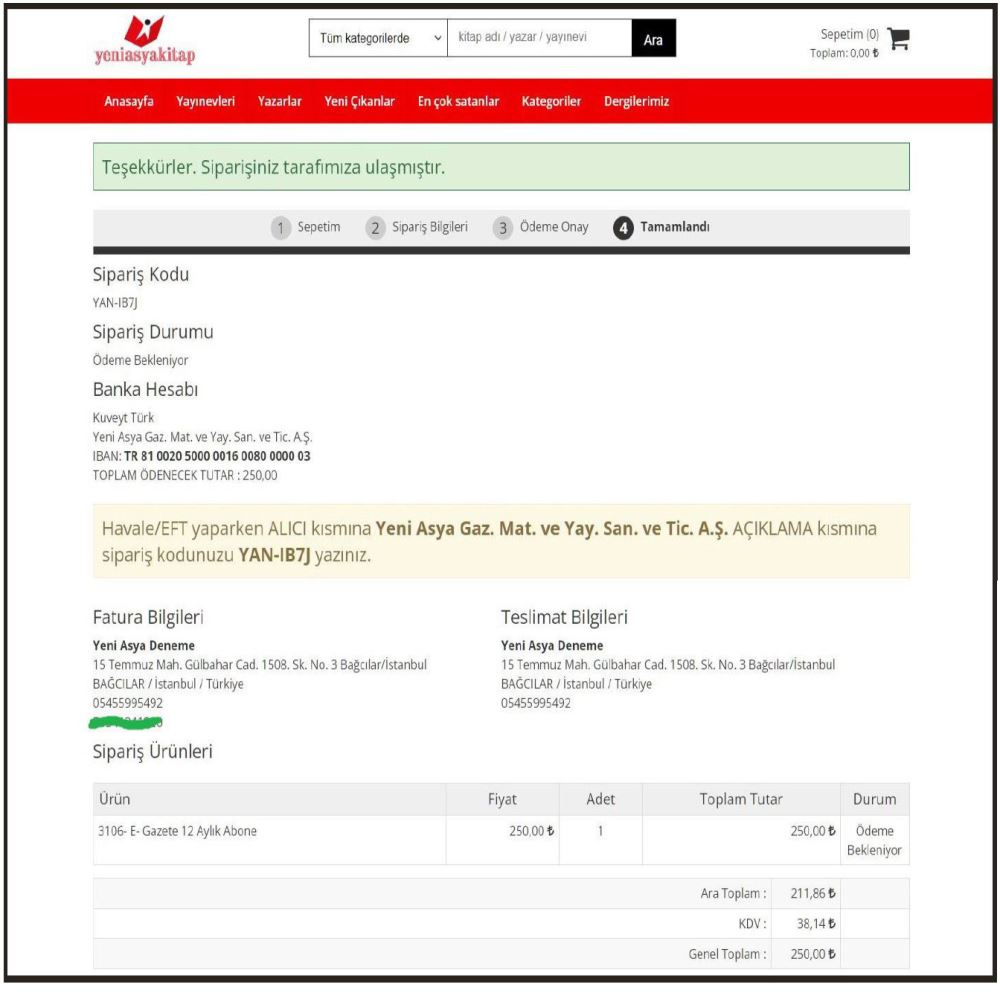Click the order code YAN-IB7J under Sipariş Kodu
Screen dimensions: 1000x993
click(x=115, y=303)
